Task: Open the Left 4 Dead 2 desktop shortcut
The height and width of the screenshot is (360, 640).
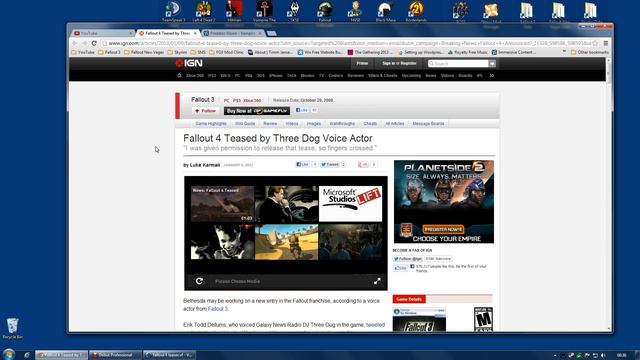Action: pyautogui.click(x=203, y=11)
